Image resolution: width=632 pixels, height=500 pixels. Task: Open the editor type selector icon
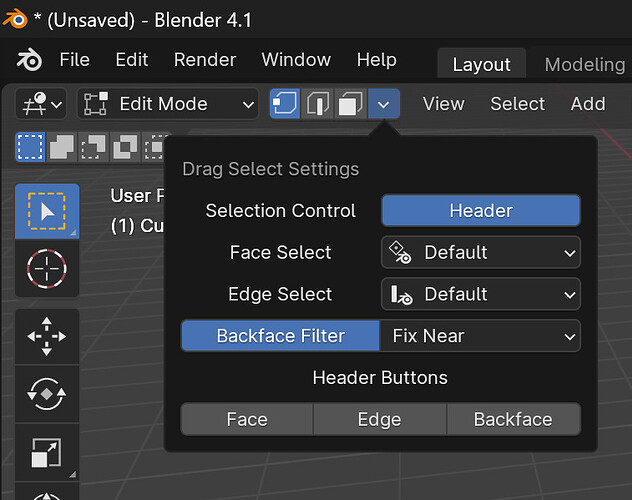[41, 104]
